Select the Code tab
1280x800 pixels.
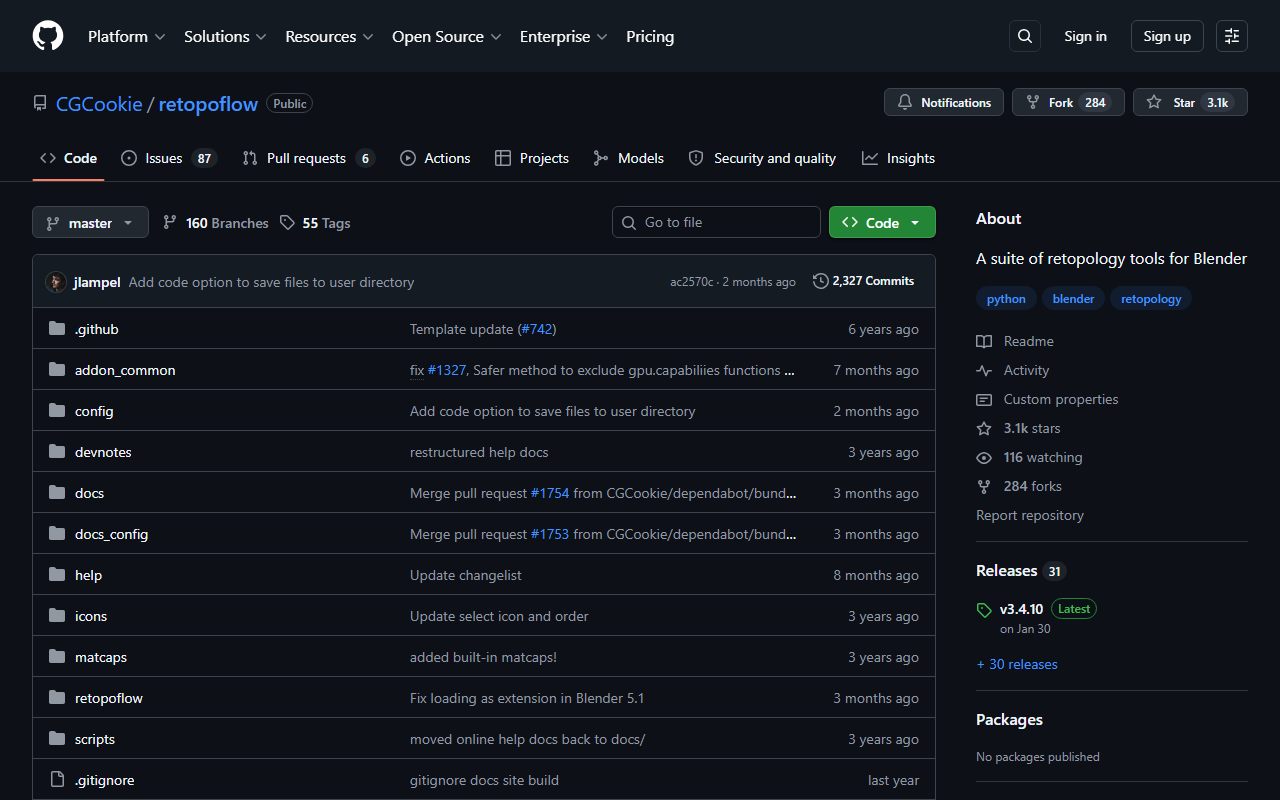pyautogui.click(x=68, y=158)
